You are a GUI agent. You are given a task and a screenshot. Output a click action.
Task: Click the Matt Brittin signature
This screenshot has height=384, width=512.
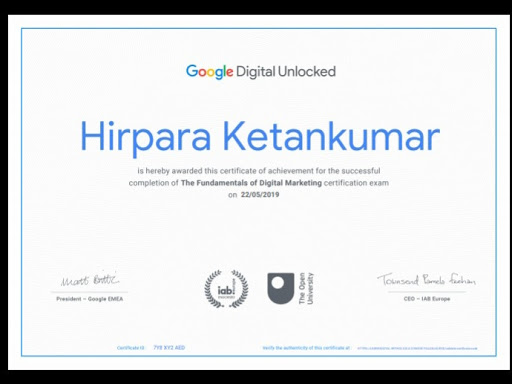(89, 279)
